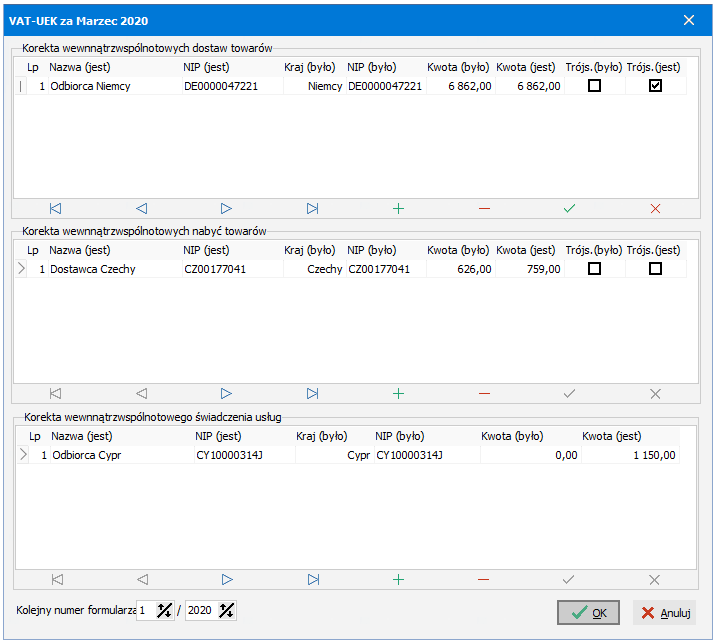This screenshot has width=717, height=644.
Task: Click Kwota (jest) column header in deliveries grid
Action: (526, 67)
